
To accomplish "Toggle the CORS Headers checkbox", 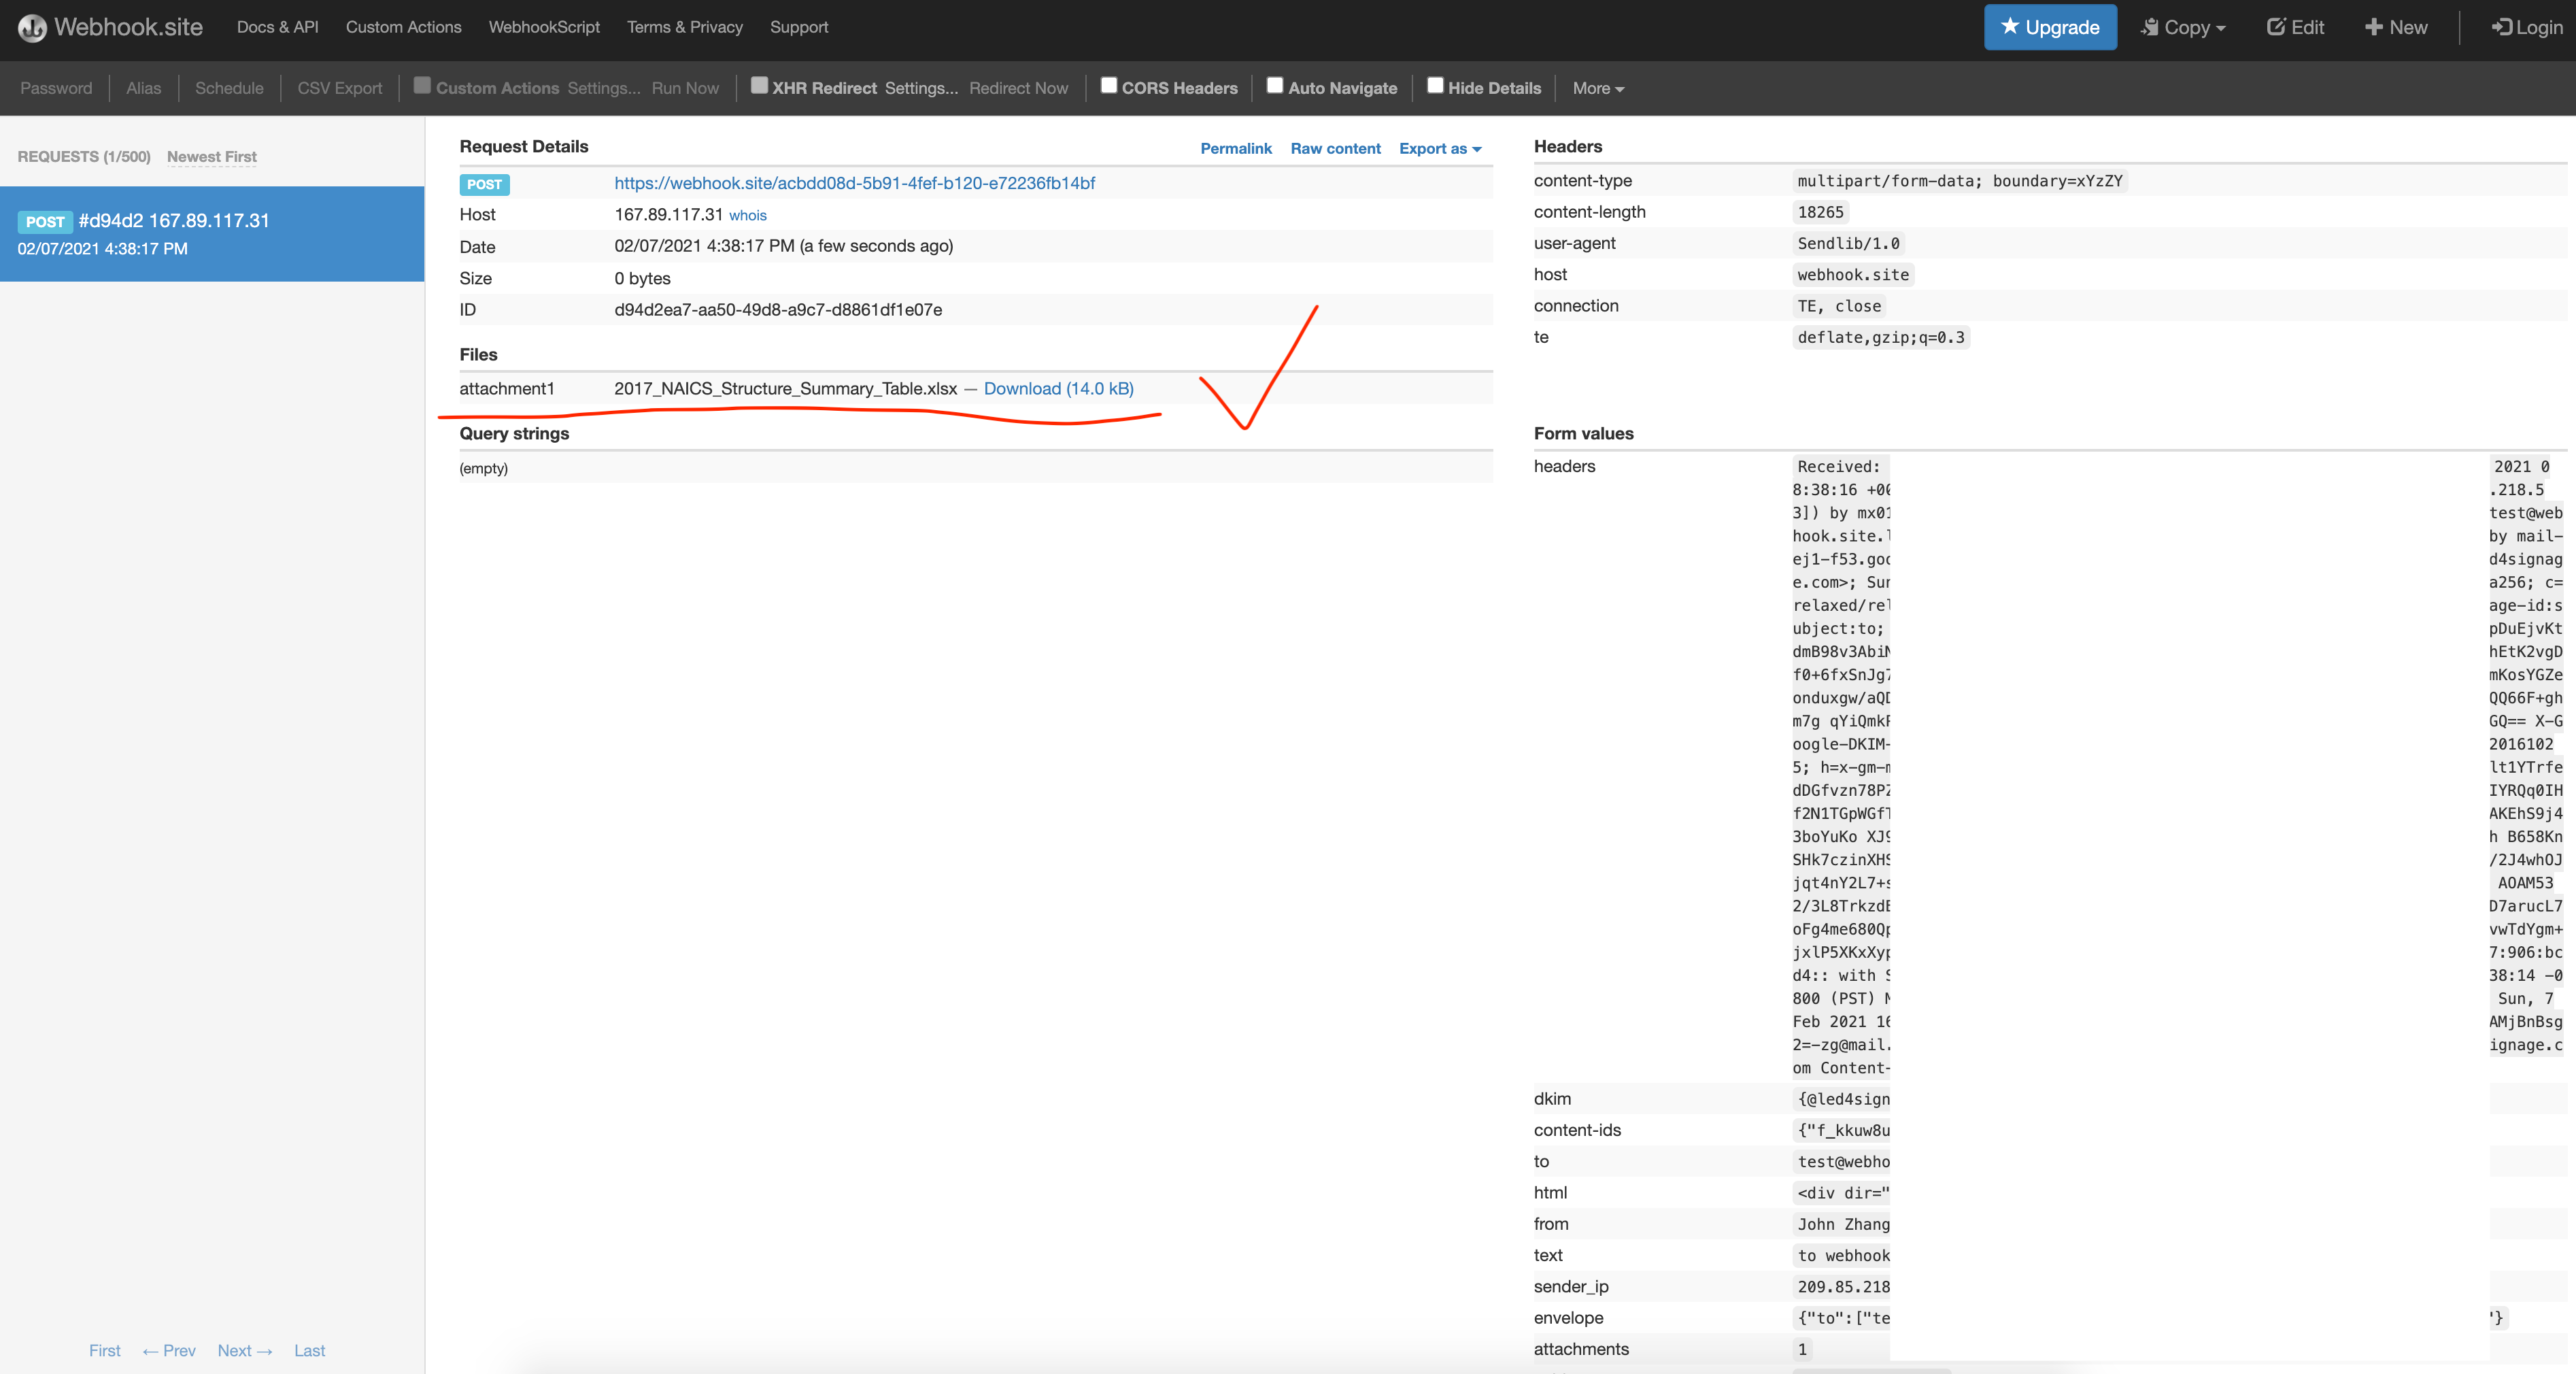I will (x=1109, y=86).
